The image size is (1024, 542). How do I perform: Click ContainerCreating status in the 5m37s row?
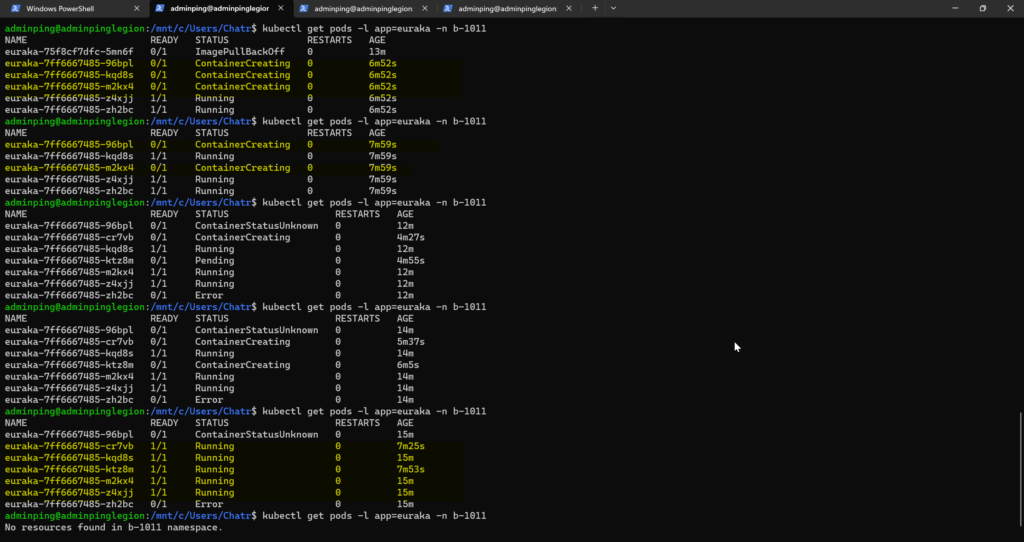[242, 342]
